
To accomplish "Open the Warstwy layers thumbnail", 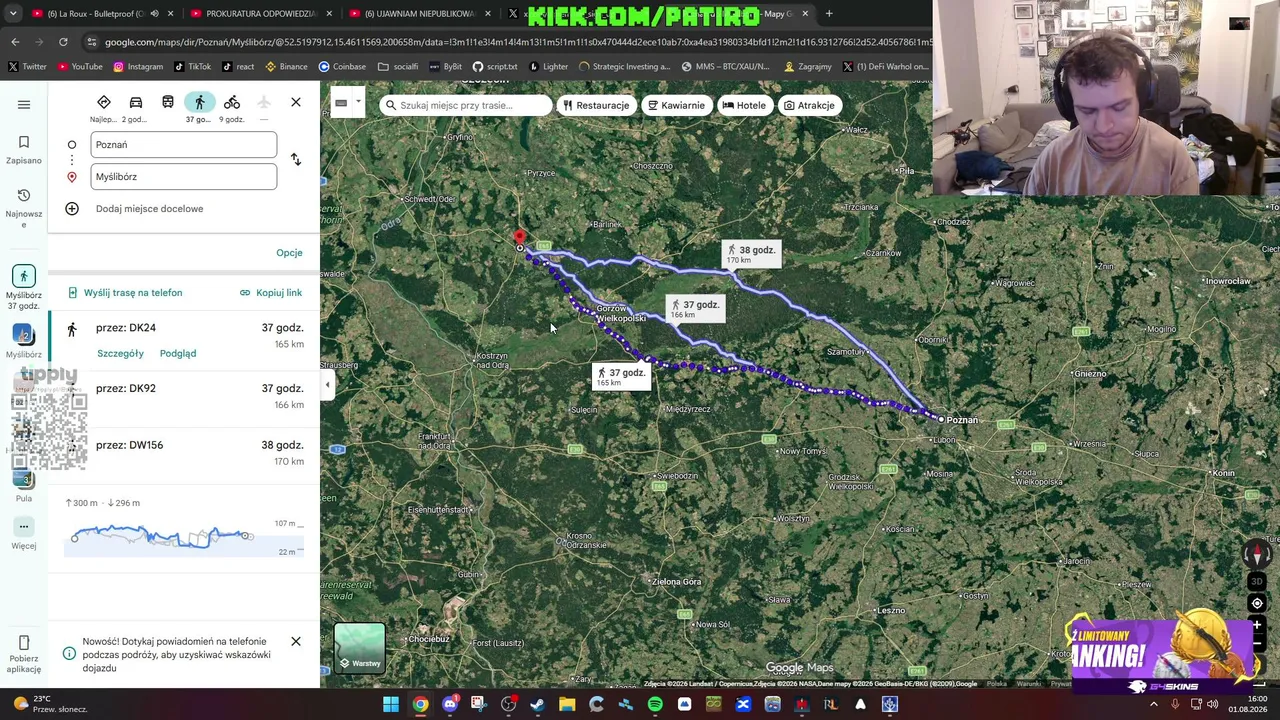I will [359, 648].
